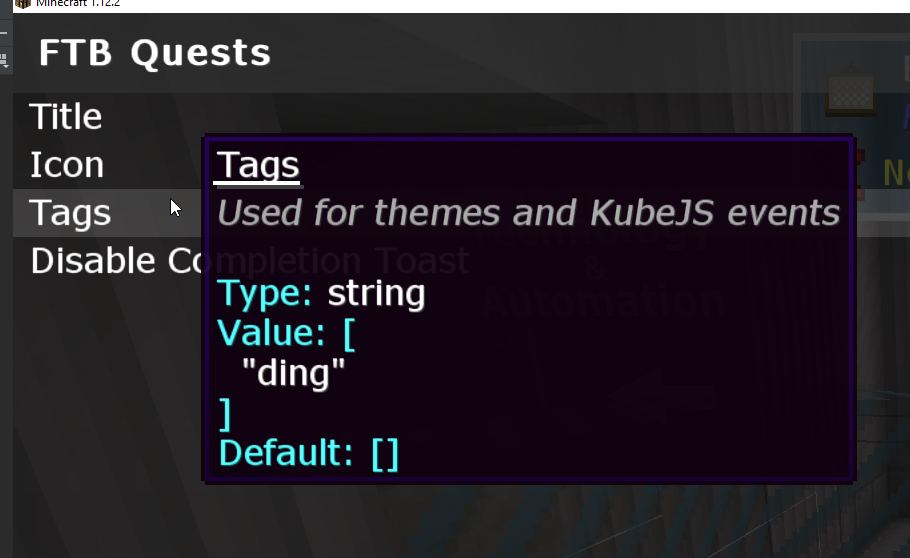Click the Minecraft window icon in title bar

click(x=22, y=4)
